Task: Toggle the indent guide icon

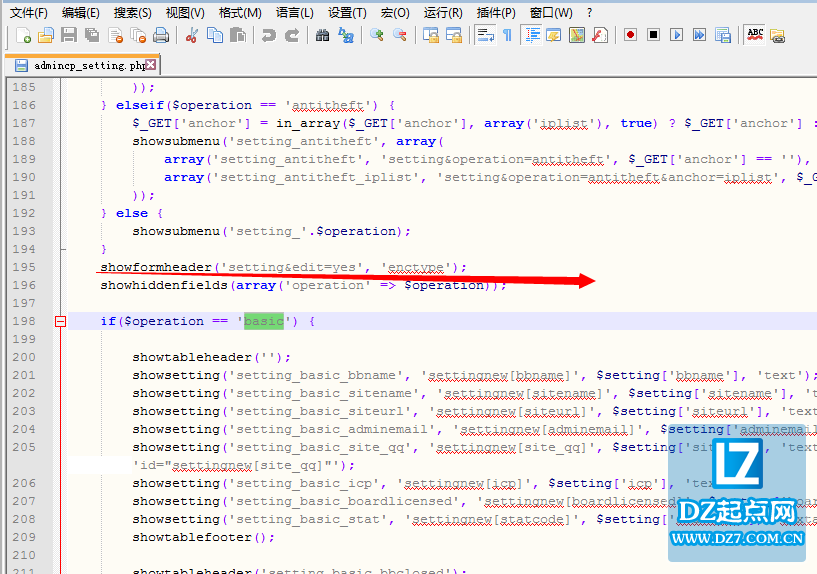Action: (531, 35)
